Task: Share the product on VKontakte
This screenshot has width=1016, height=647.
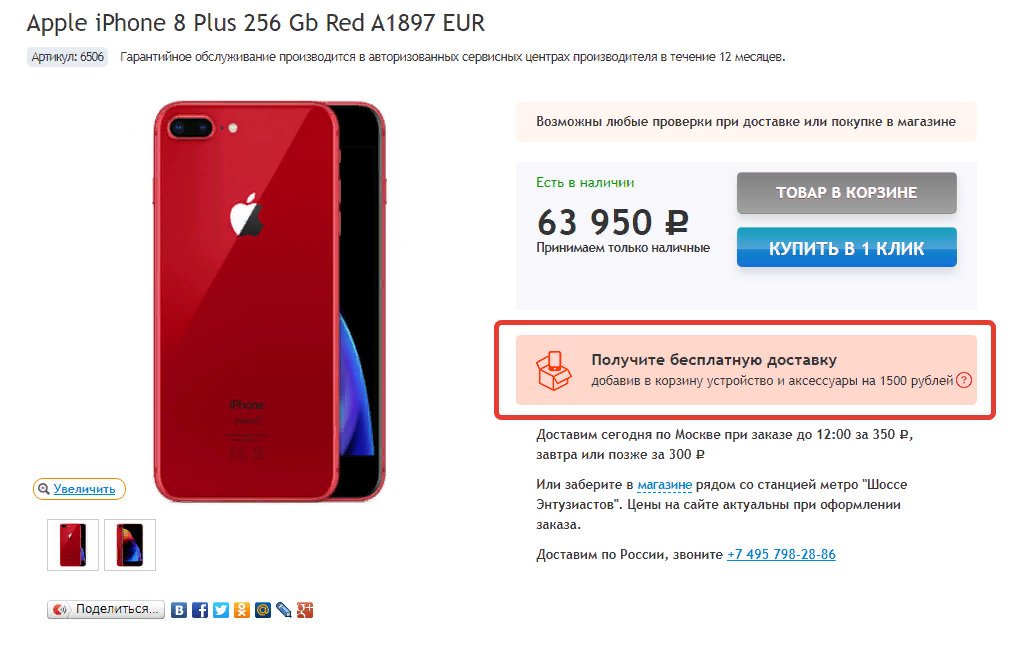Action: [x=179, y=610]
